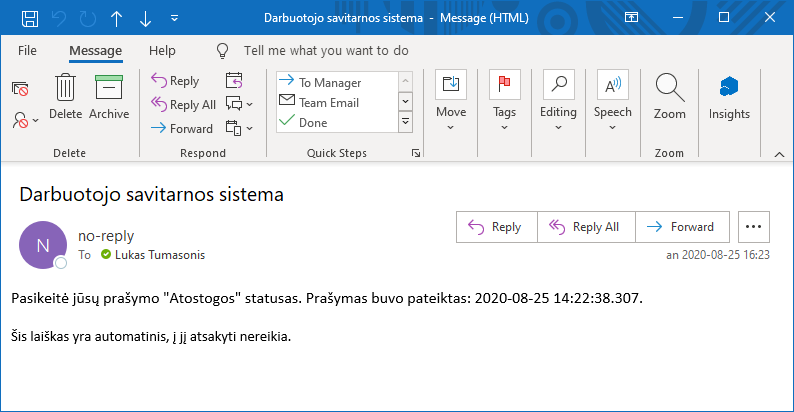The image size is (794, 412).
Task: Expand the Quick Steps gallery
Action: coord(405,122)
